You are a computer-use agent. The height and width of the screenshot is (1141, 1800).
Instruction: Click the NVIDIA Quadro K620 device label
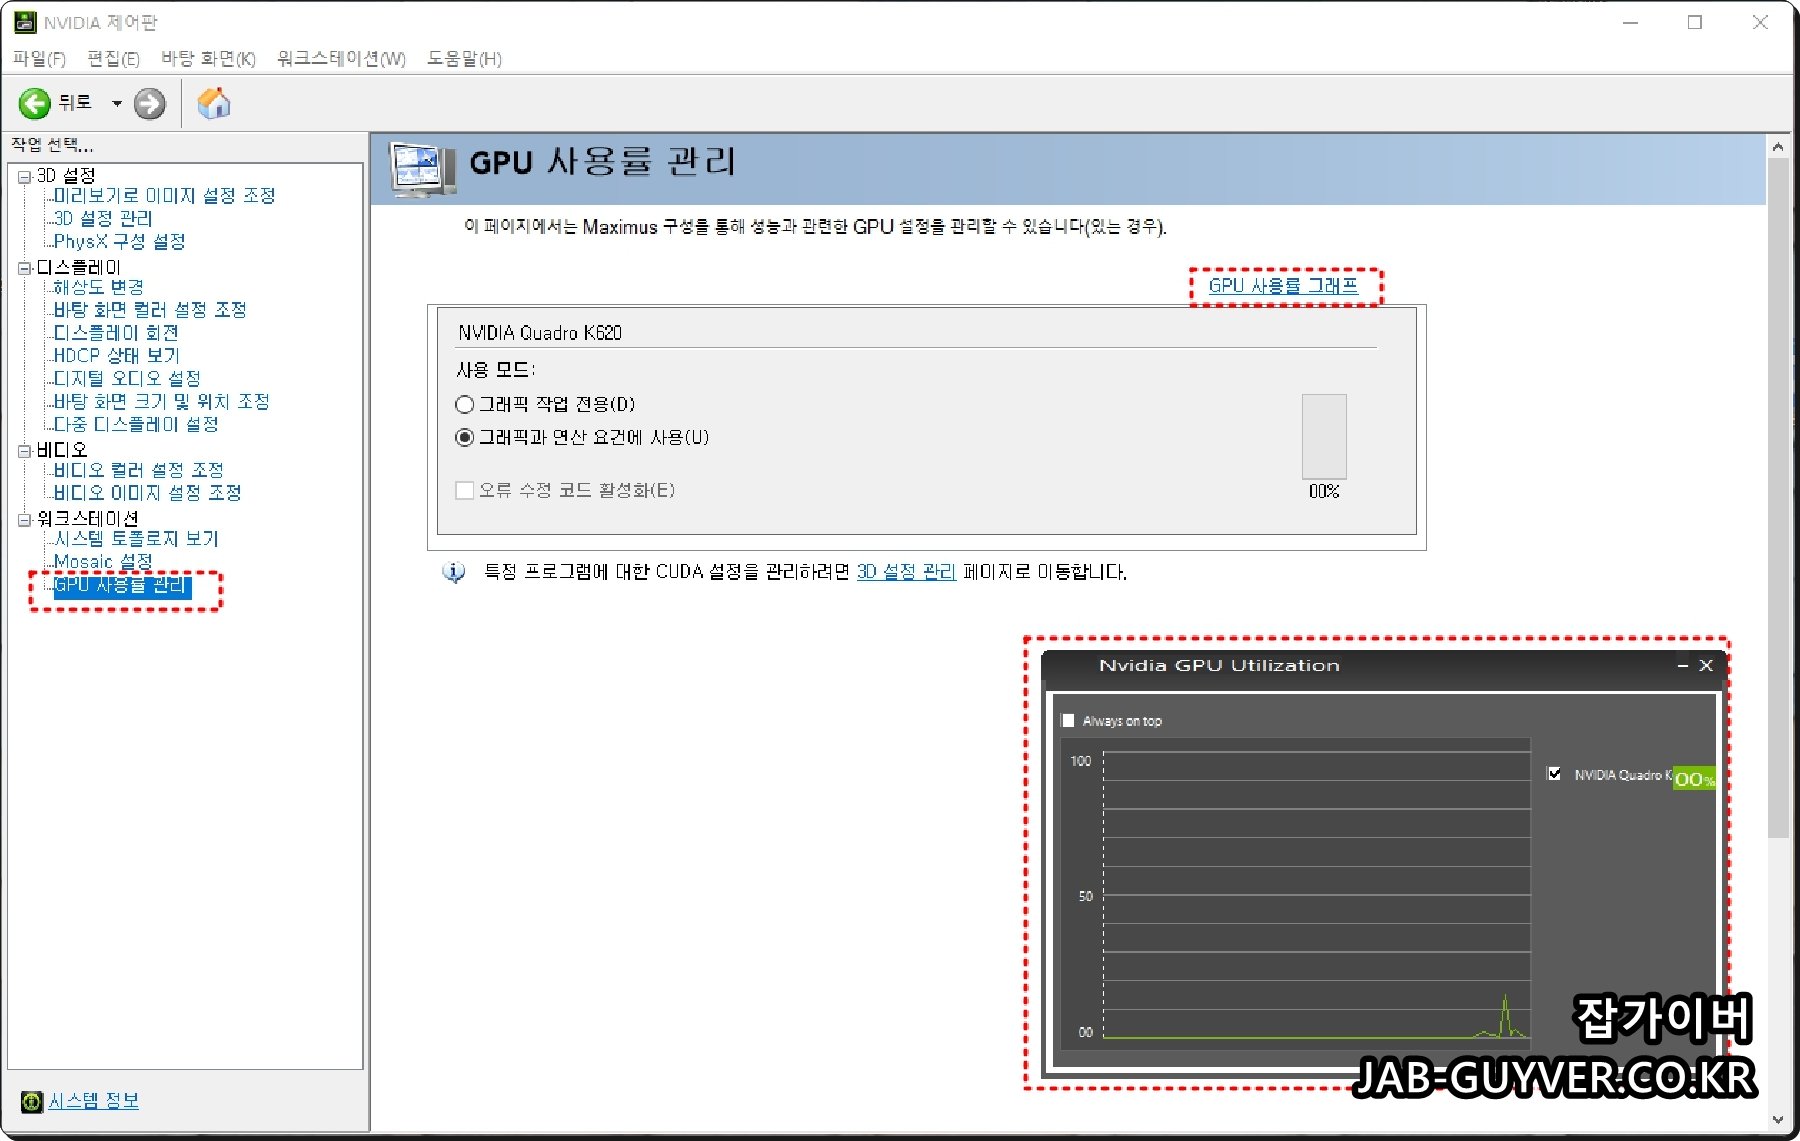(540, 333)
